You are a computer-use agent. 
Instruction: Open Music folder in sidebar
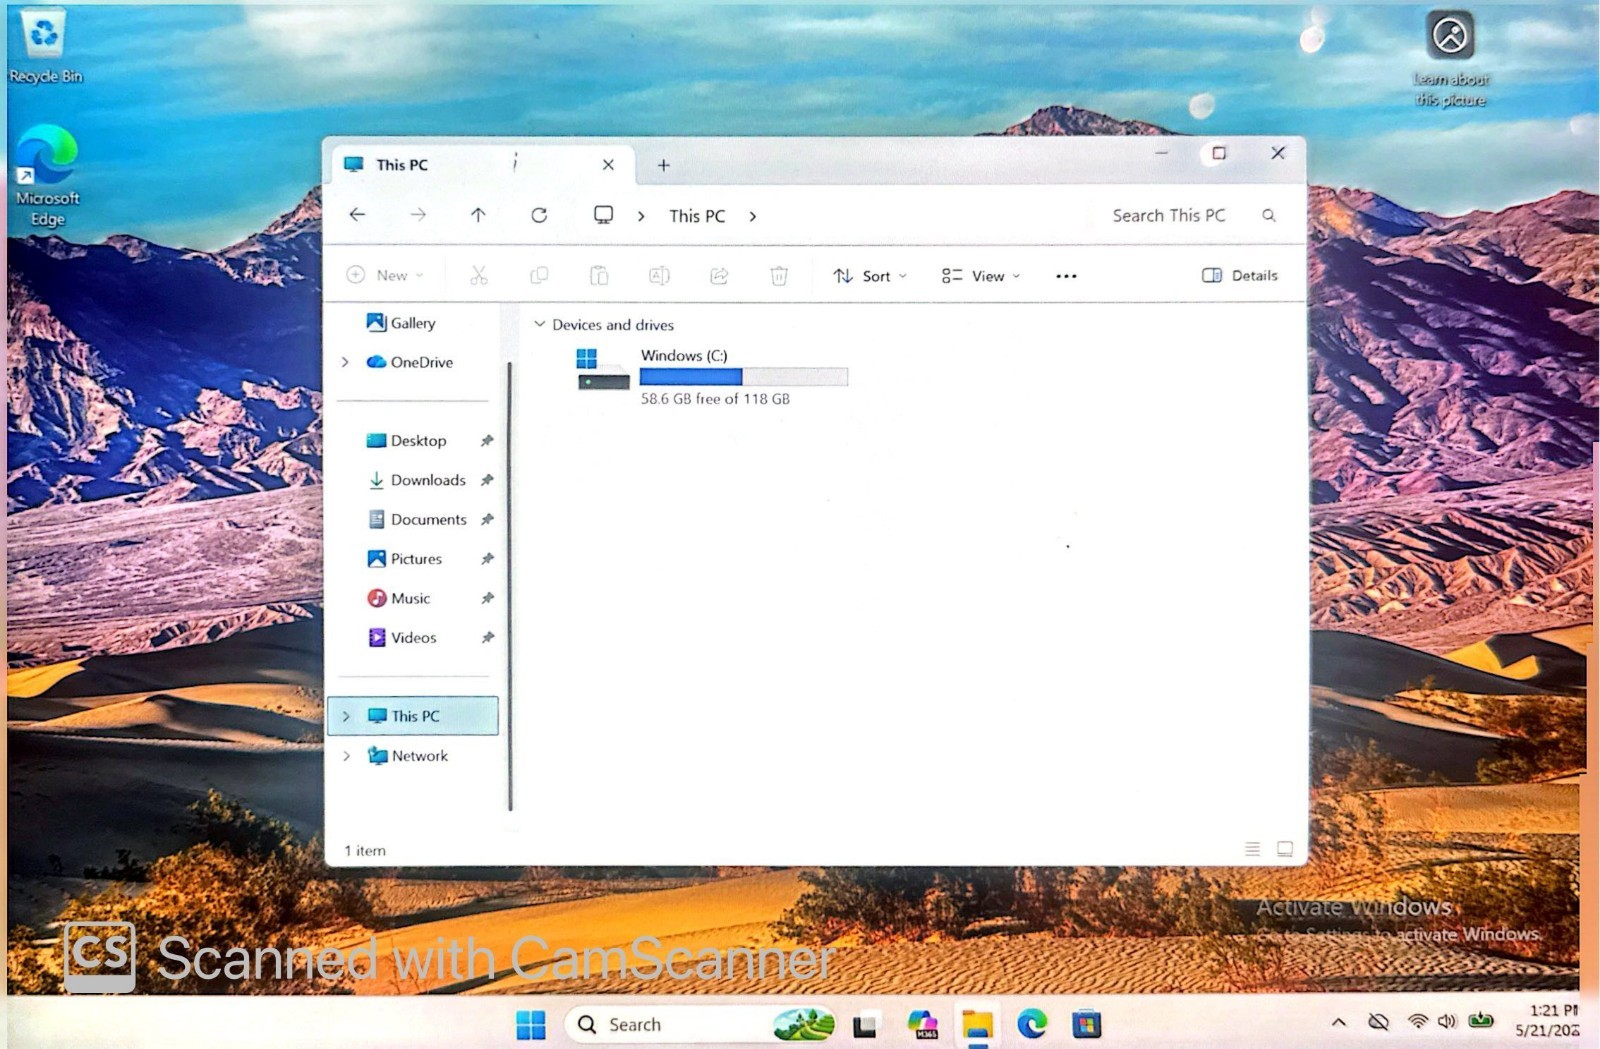point(399,598)
